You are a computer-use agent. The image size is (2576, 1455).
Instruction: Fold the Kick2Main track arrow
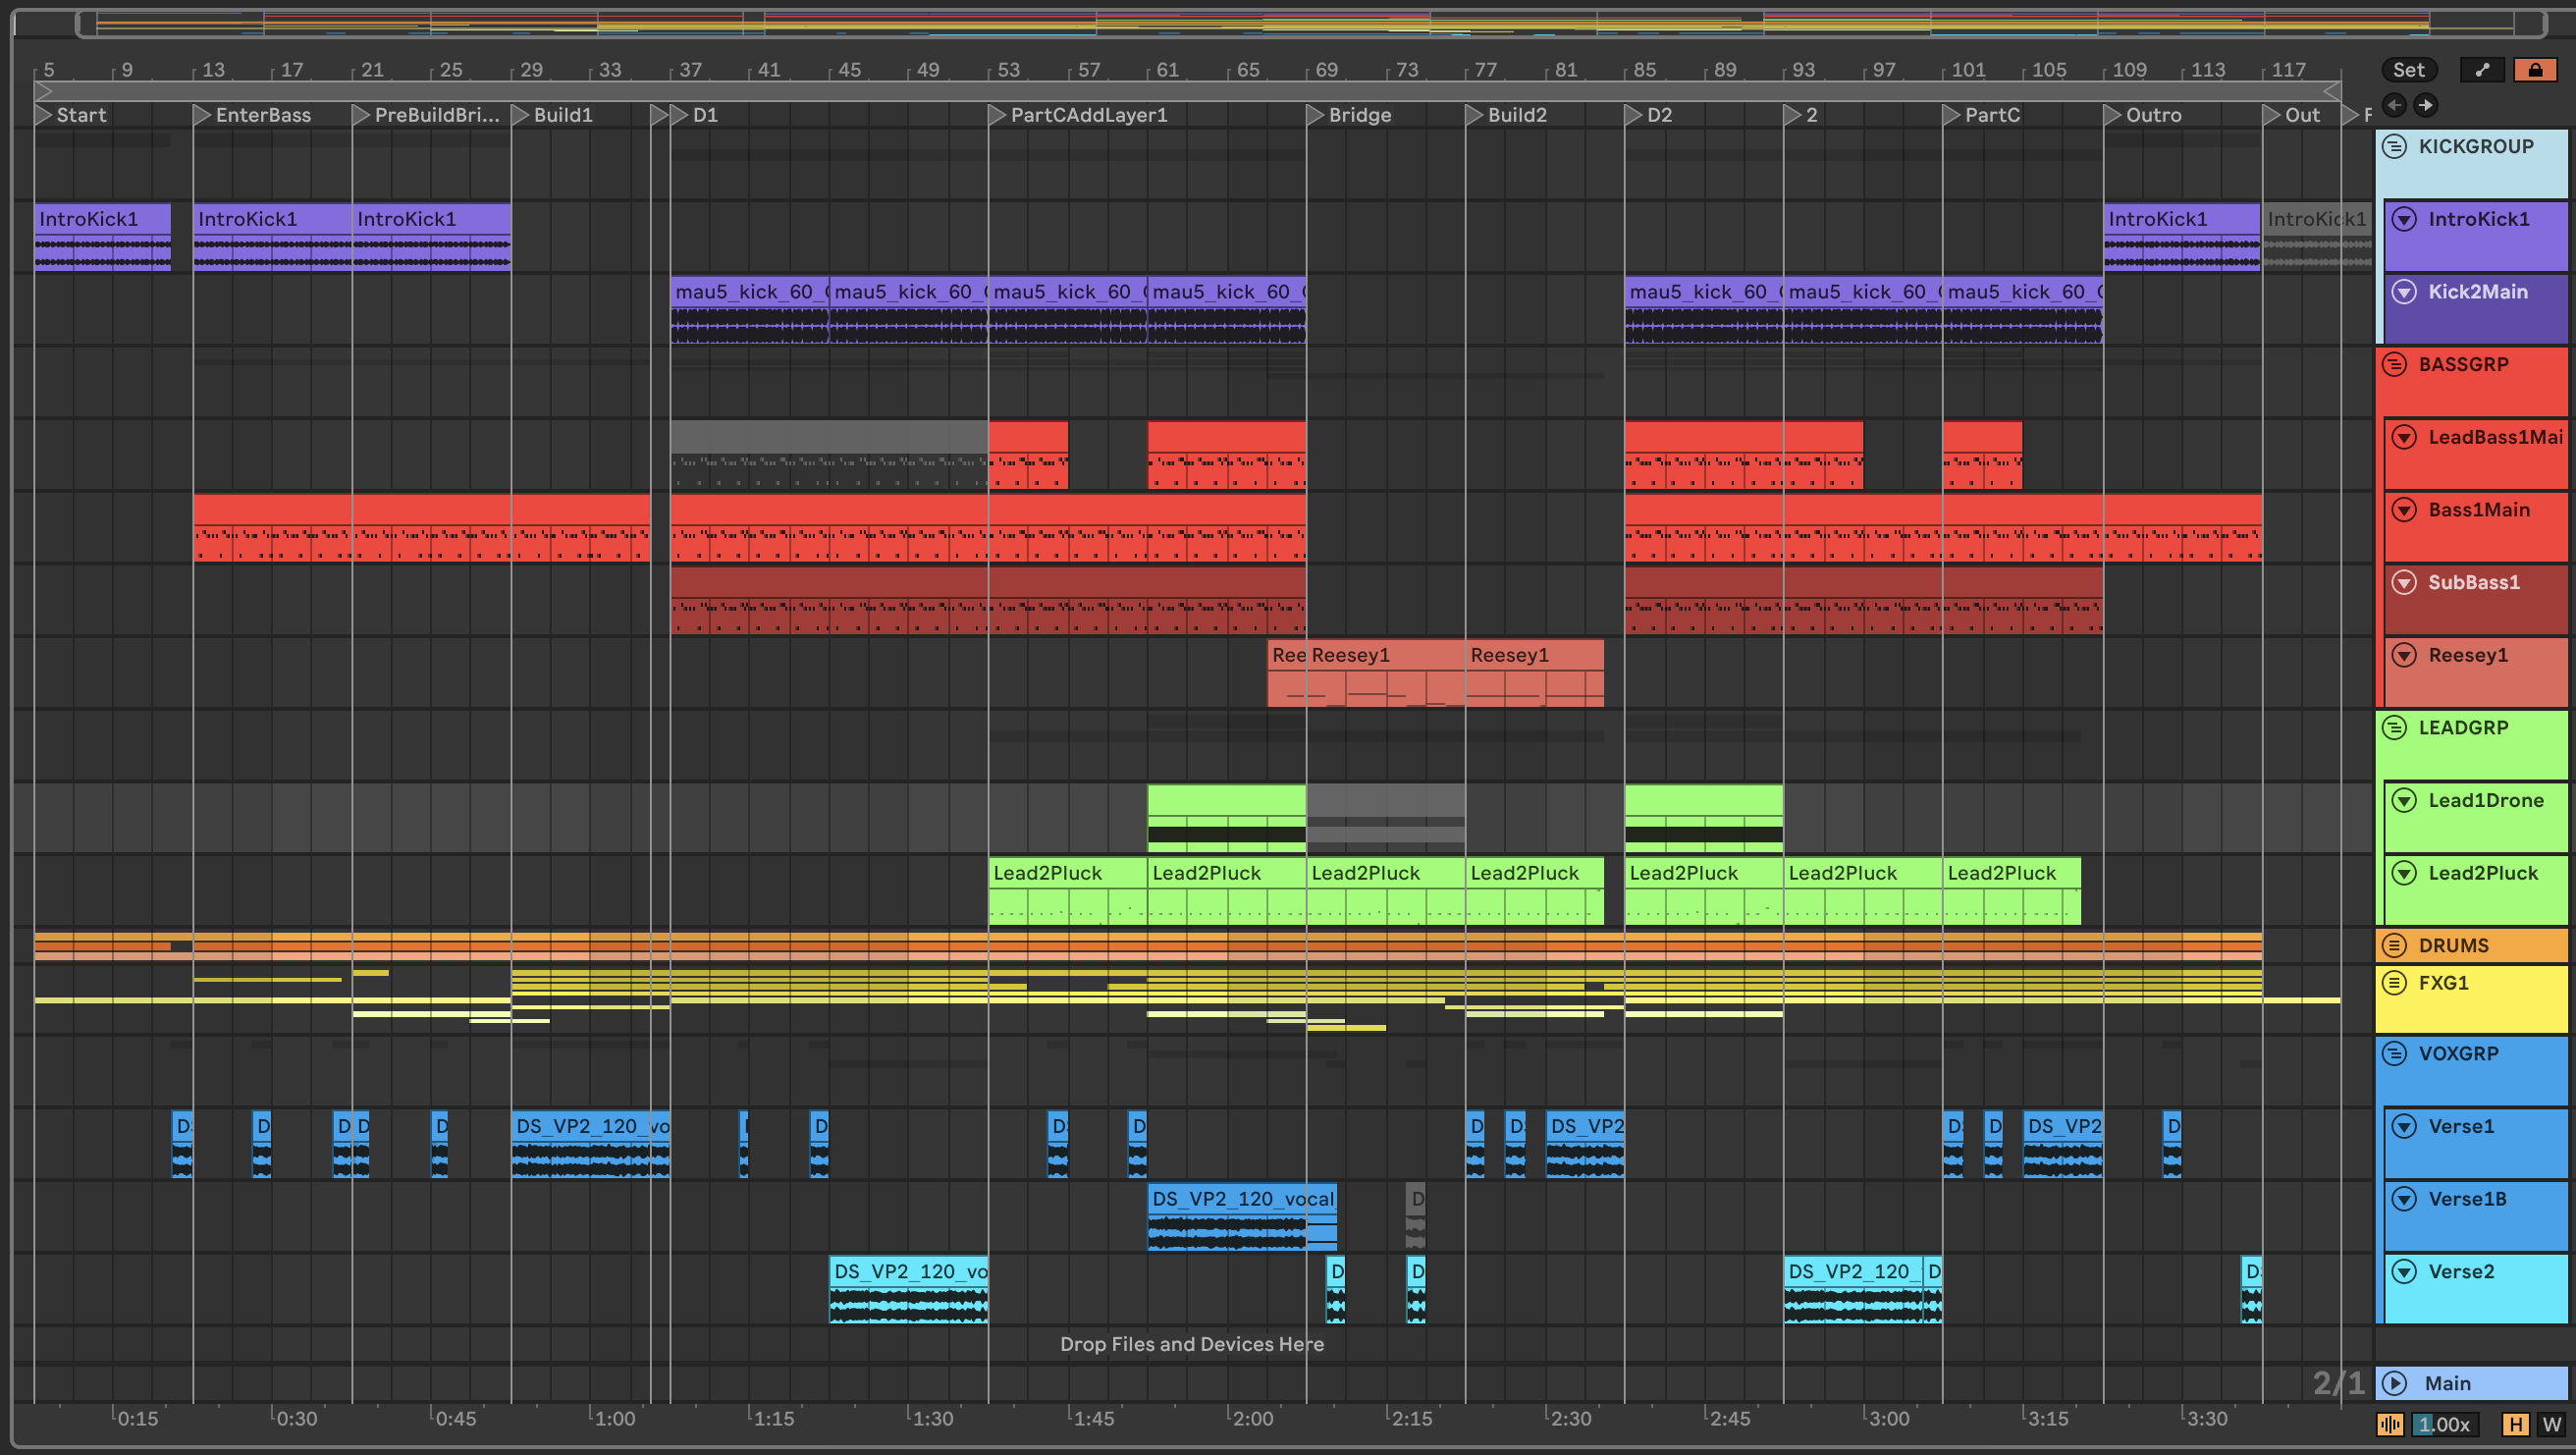(x=2404, y=292)
